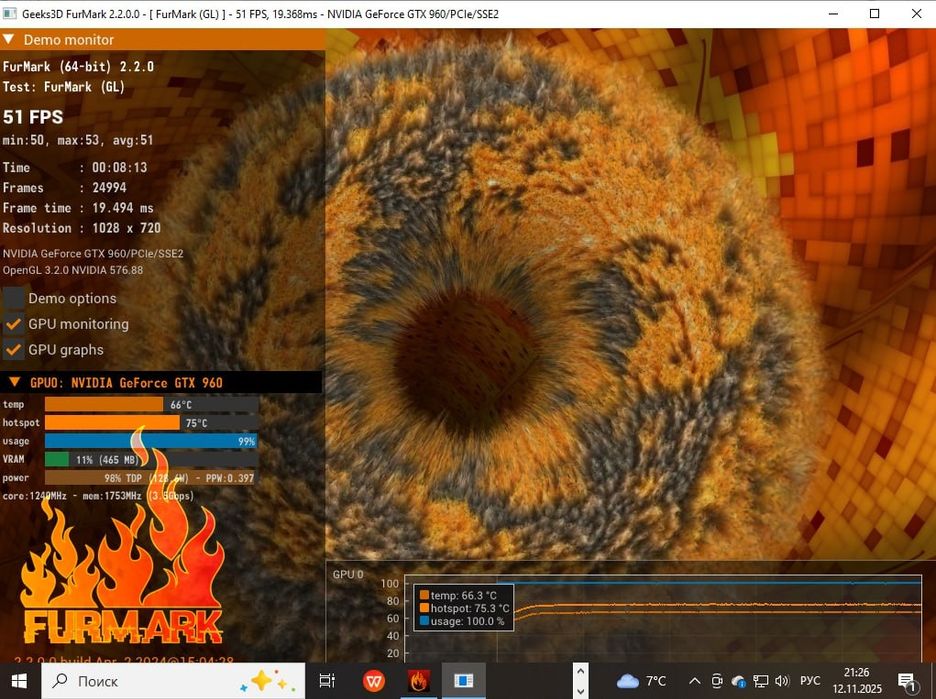Click the usage 100.0 % graph legend entry
Image resolution: width=936 pixels, height=699 pixels.
[x=462, y=621]
